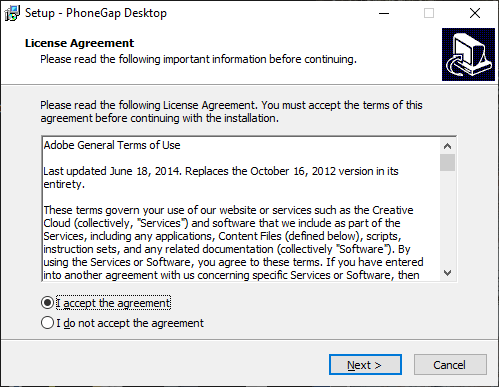Select "I do not accept the agreement" option
Screen dimensions: 499x387
click(47, 323)
